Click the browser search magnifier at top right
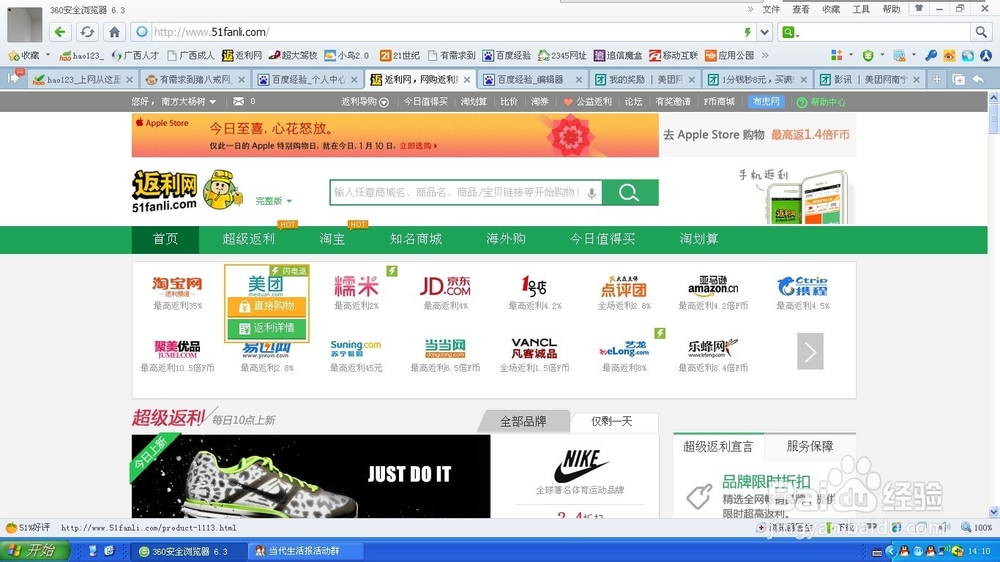 tap(980, 32)
